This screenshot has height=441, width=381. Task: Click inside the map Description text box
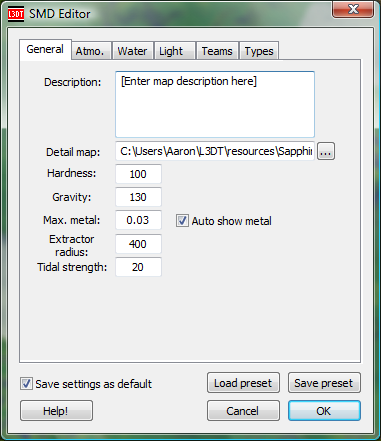215,104
